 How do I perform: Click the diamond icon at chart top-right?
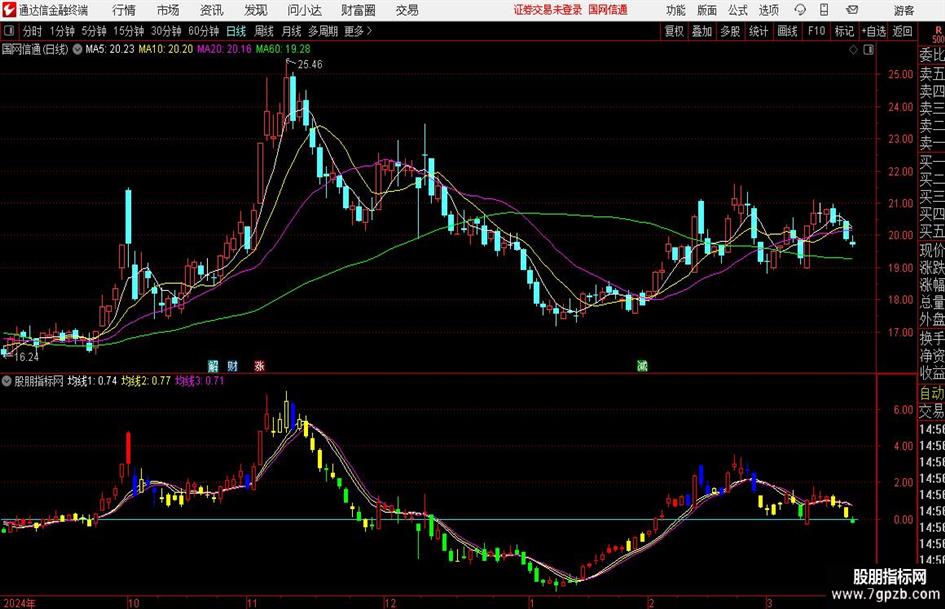click(853, 50)
